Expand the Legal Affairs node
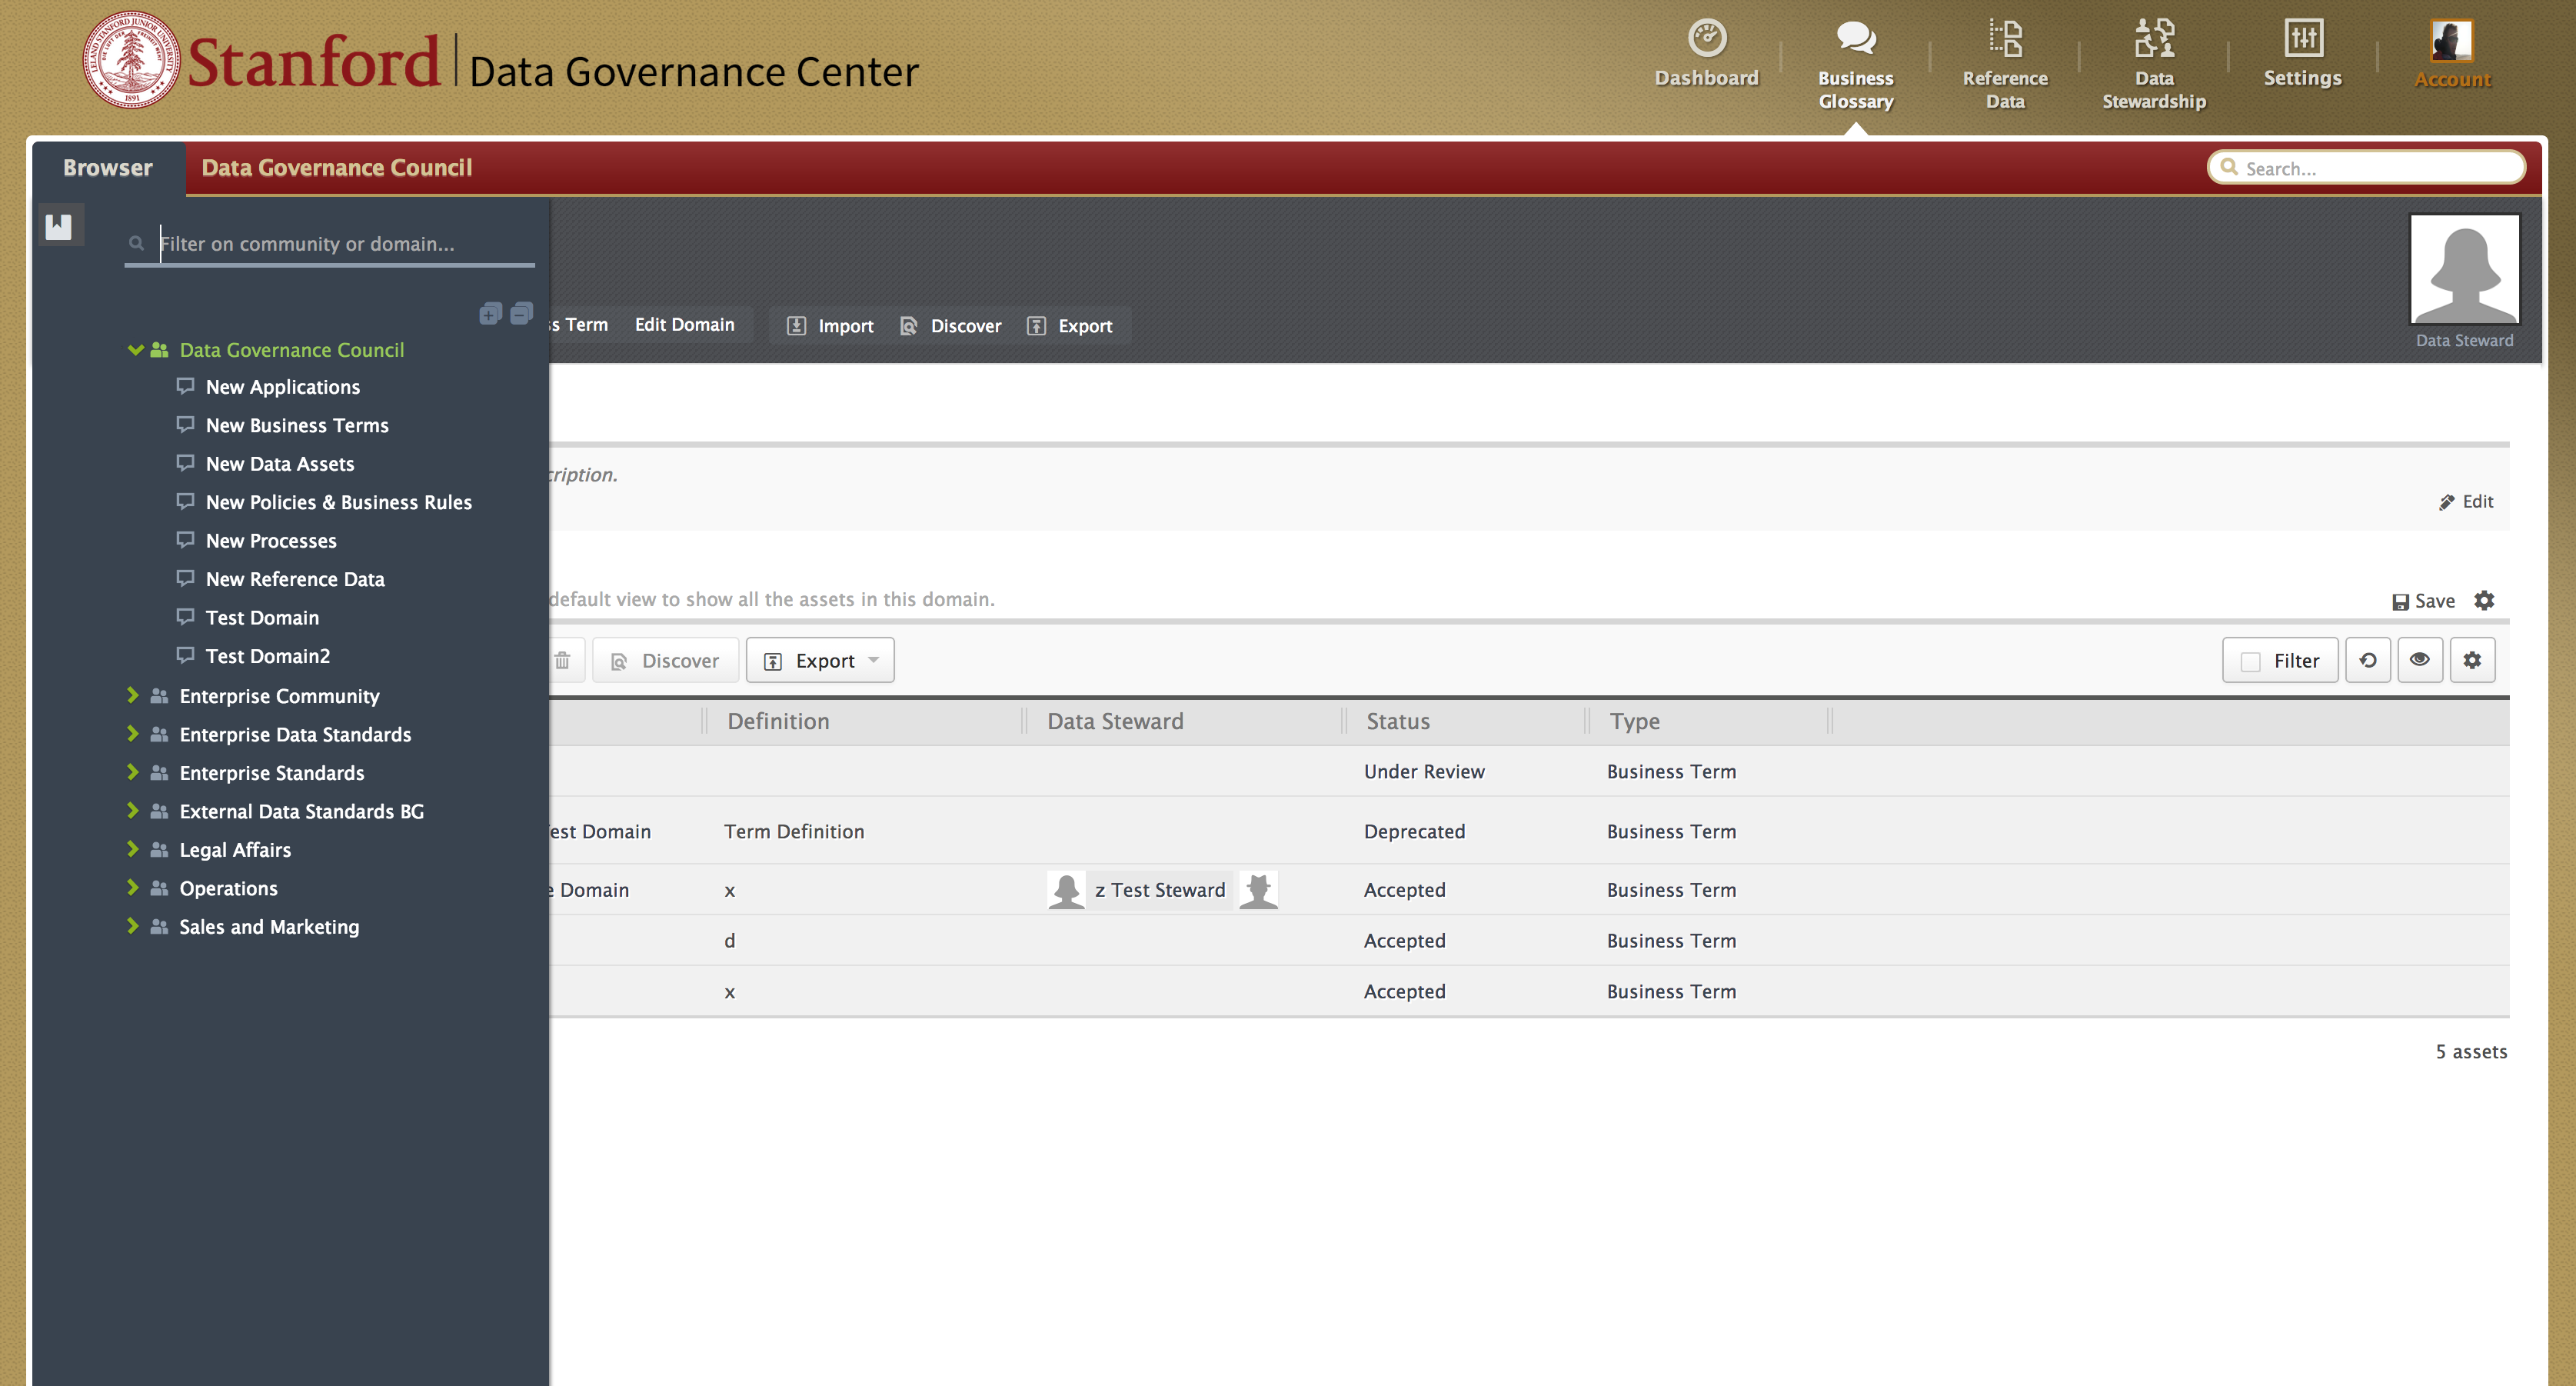Screen dimensions: 2576x1386 pyautogui.click(x=133, y=849)
